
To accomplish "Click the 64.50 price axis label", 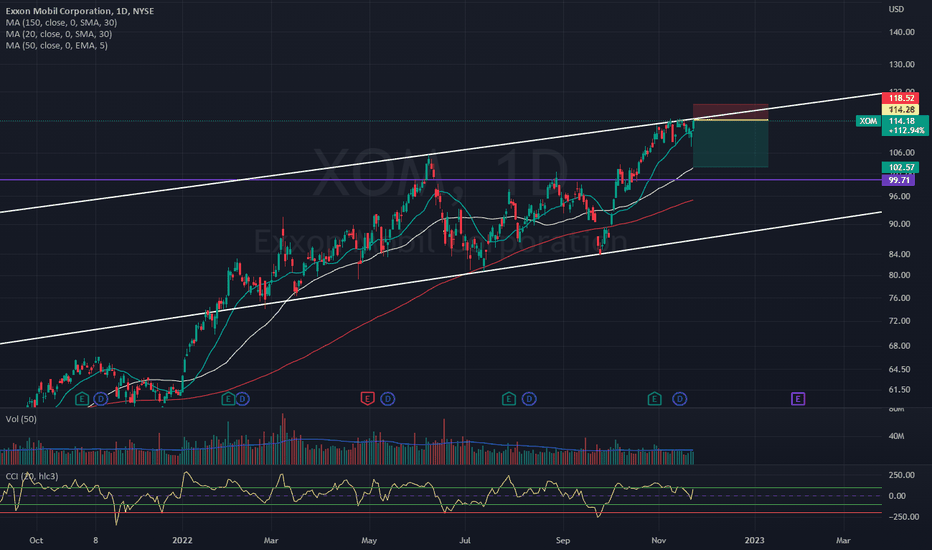I will (x=899, y=369).
